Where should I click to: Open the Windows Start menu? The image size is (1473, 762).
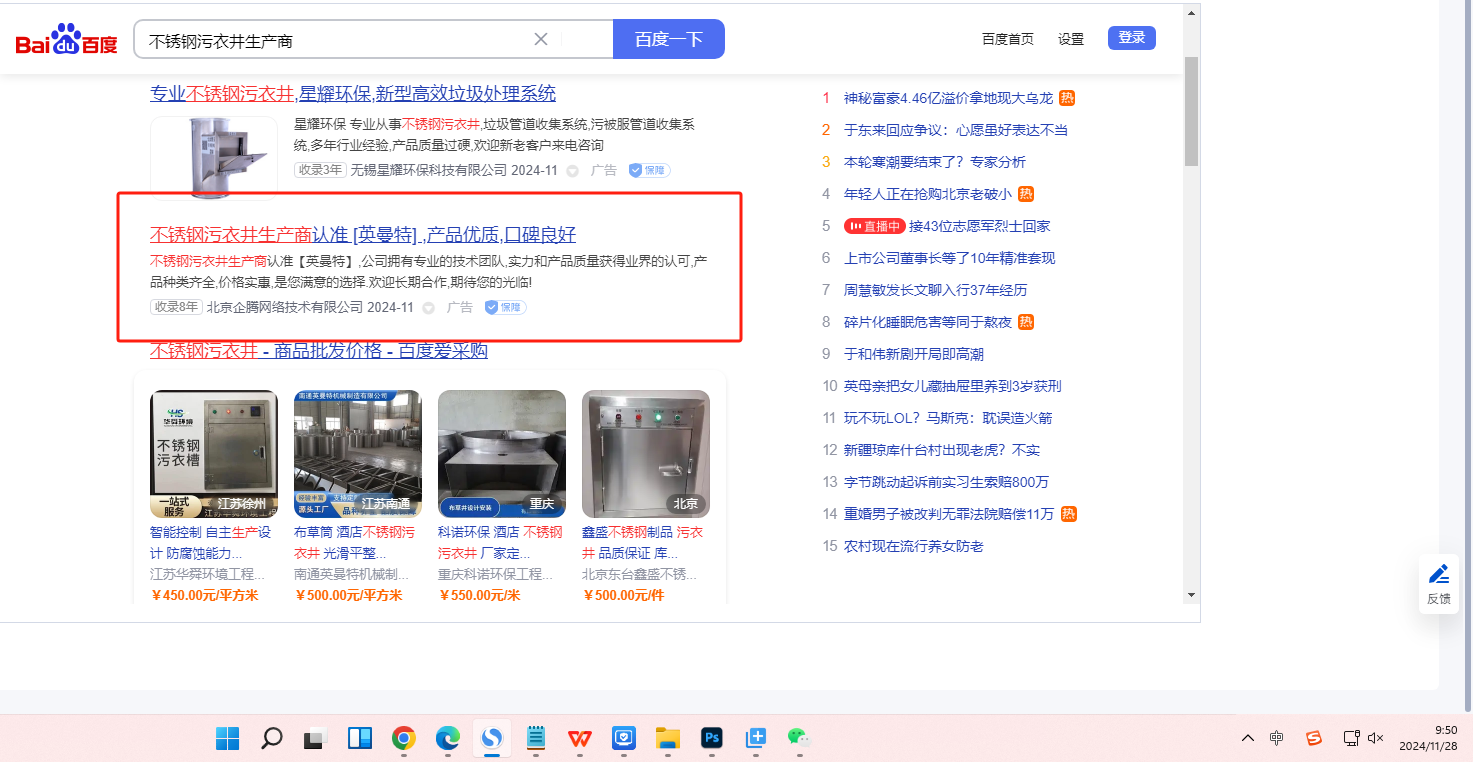(228, 739)
